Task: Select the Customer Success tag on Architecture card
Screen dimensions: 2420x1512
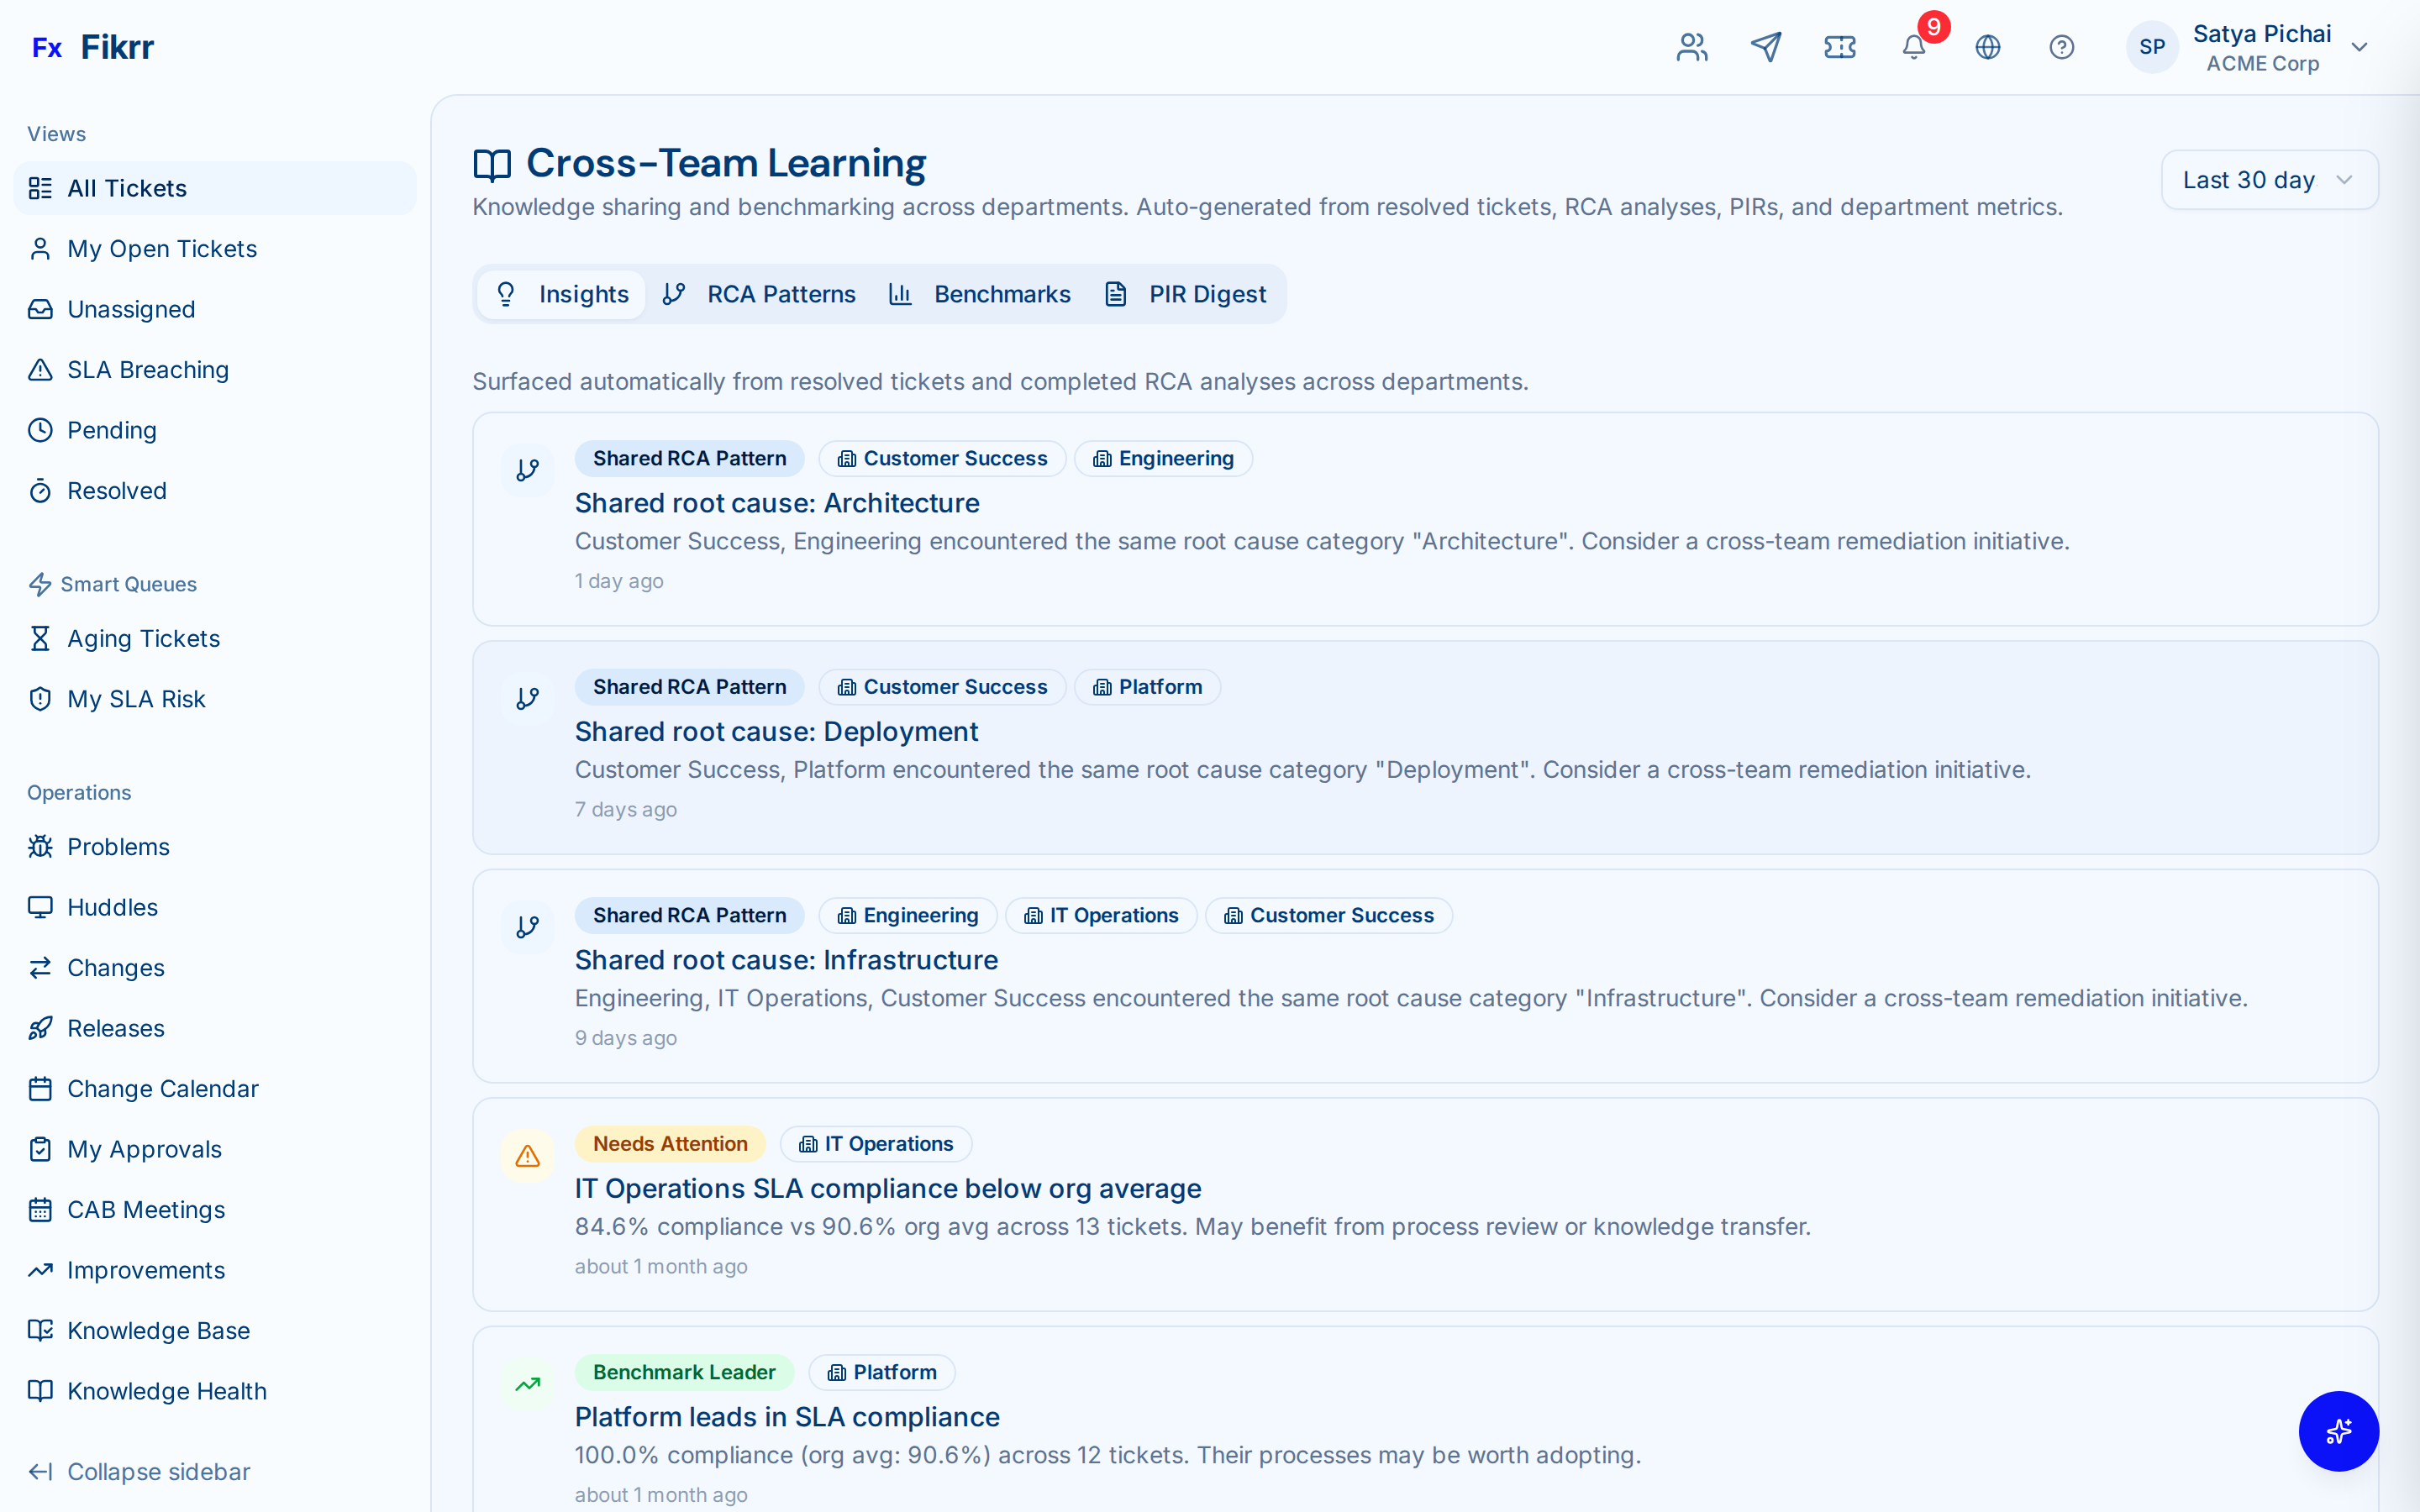Action: point(941,458)
